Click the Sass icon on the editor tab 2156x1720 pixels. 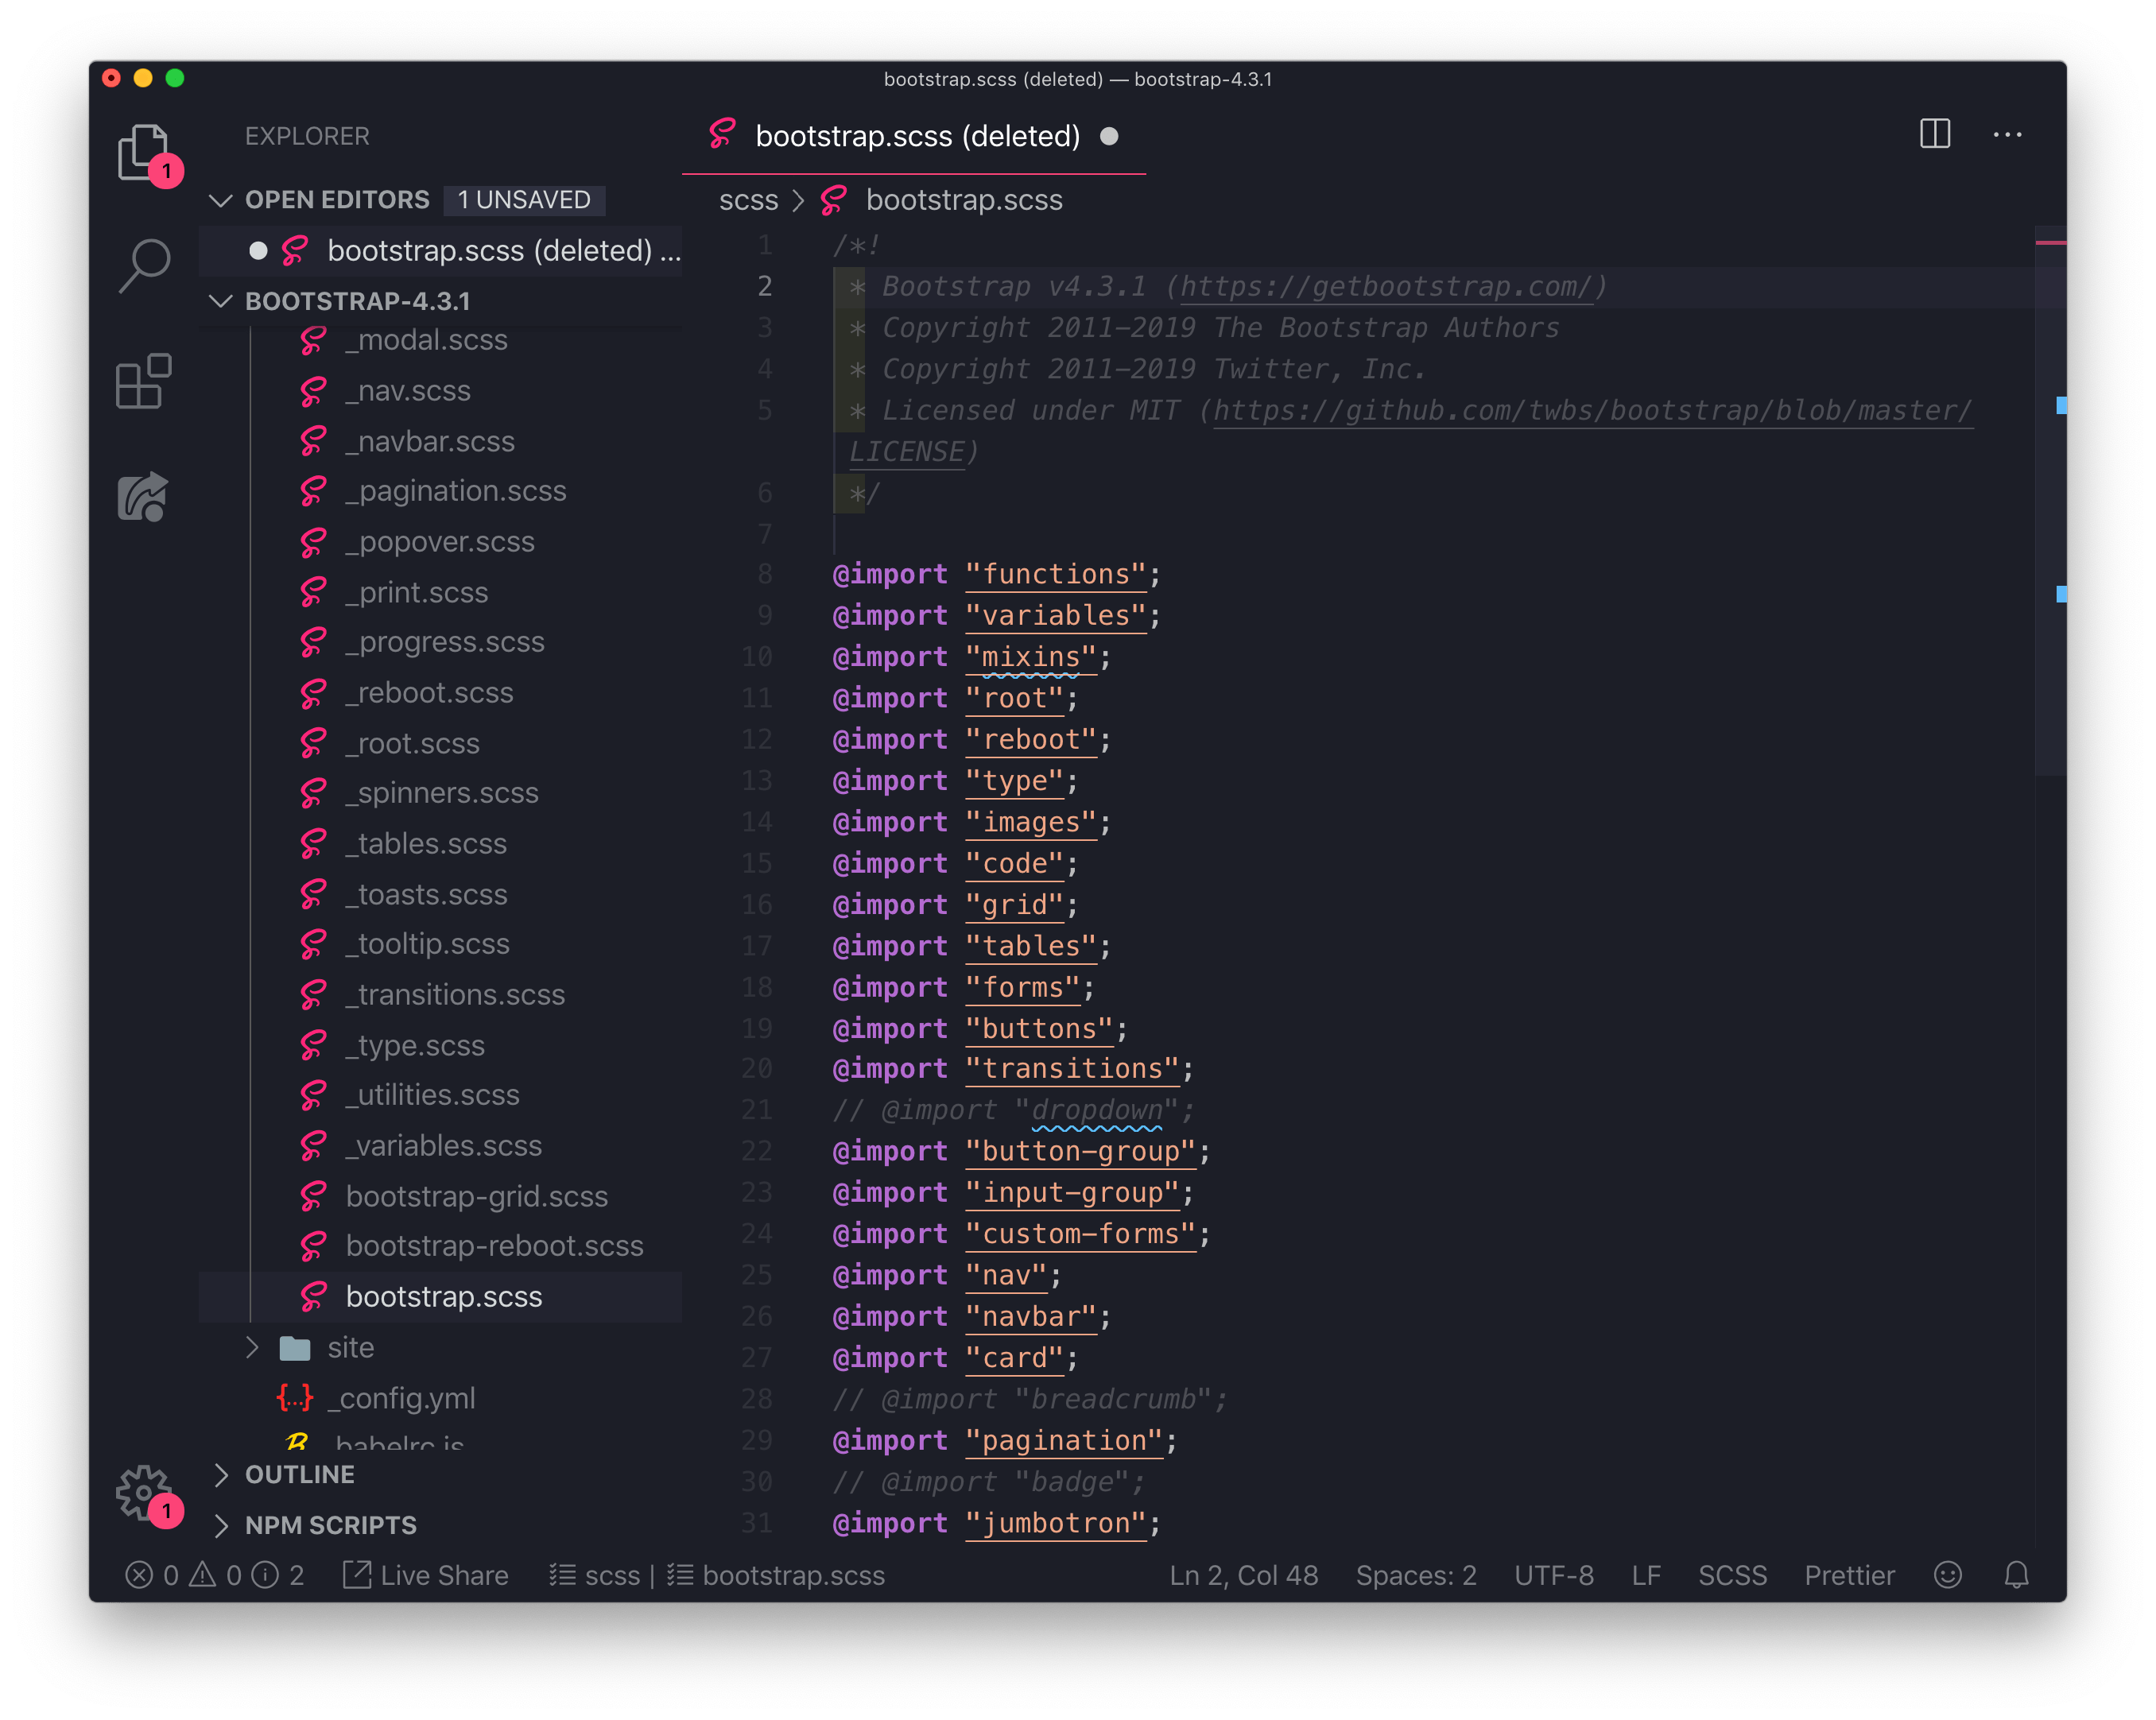(723, 134)
